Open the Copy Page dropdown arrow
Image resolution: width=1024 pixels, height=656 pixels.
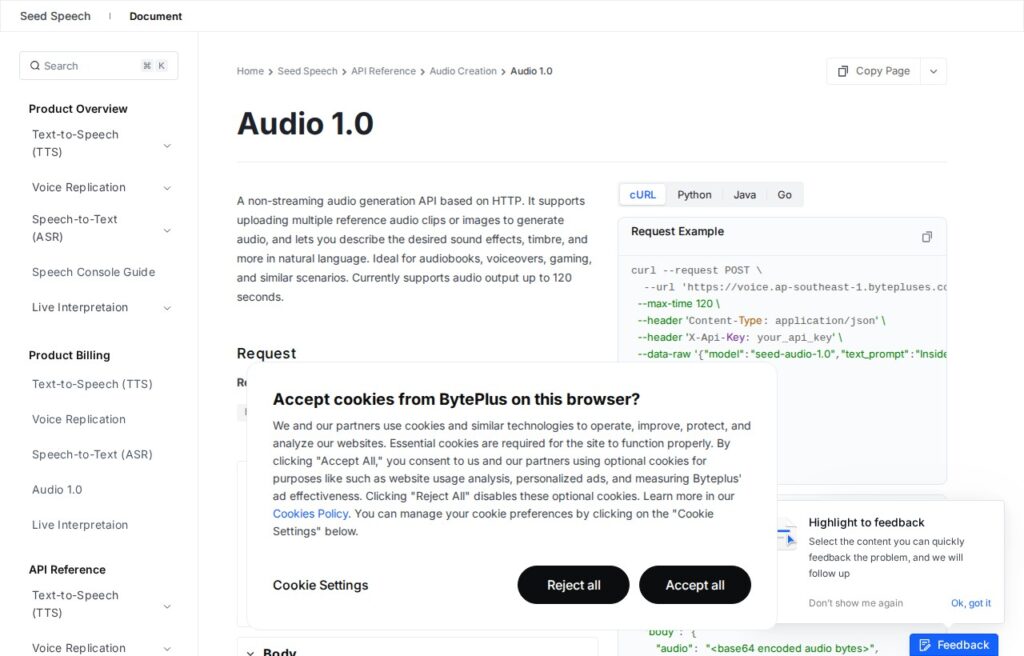933,71
